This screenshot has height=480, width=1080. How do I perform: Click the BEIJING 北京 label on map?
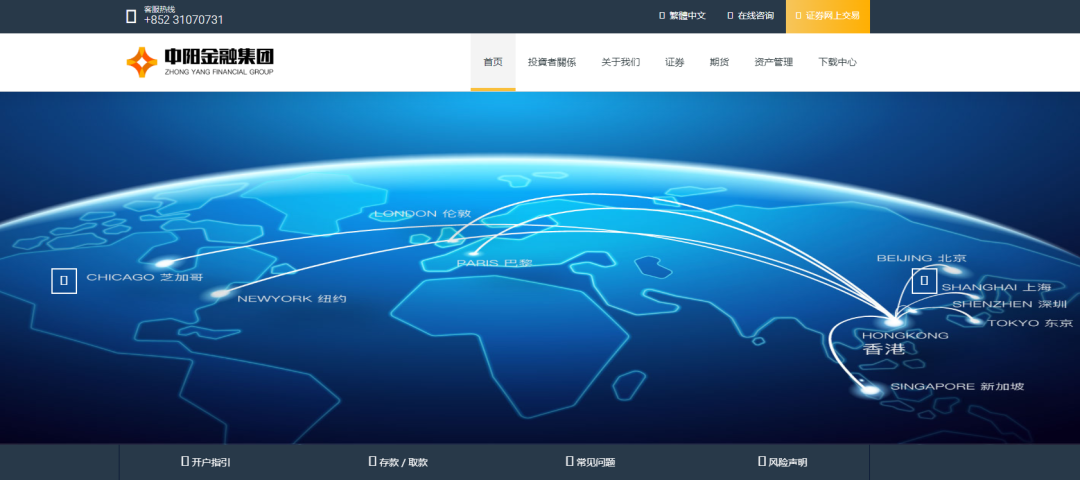pyautogui.click(x=922, y=258)
